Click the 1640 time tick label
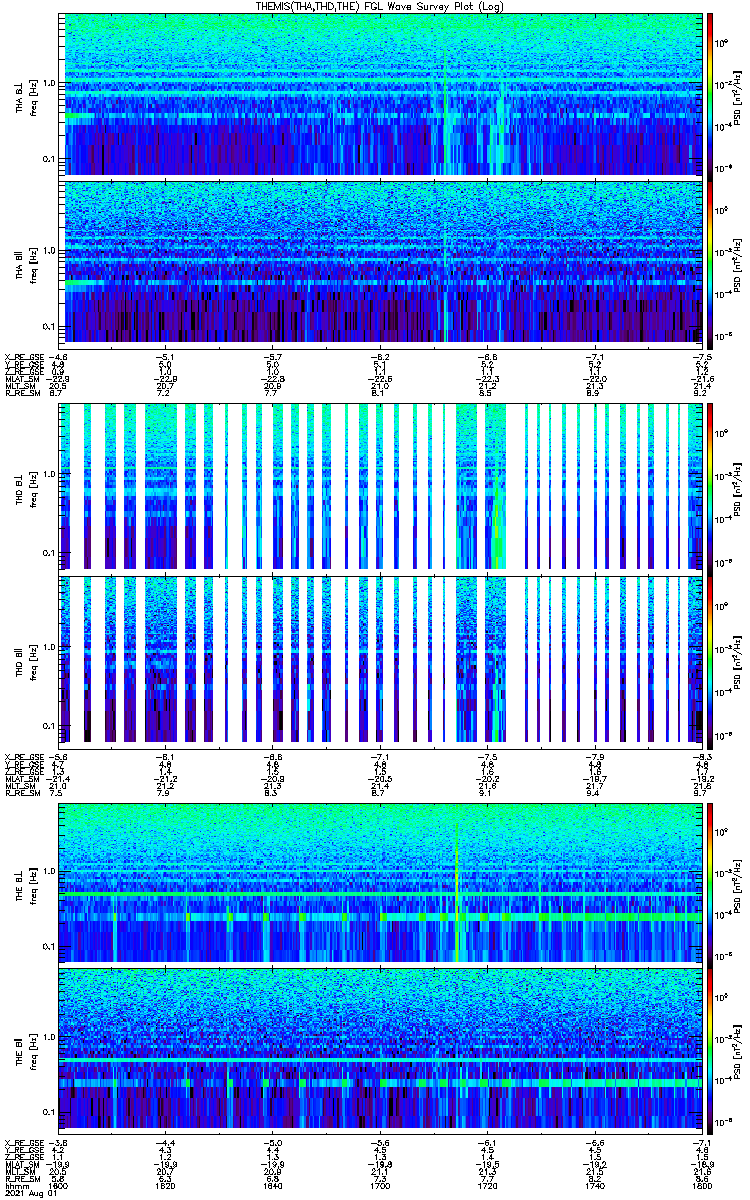Screen dimensions: 750x1200 click(x=275, y=1186)
